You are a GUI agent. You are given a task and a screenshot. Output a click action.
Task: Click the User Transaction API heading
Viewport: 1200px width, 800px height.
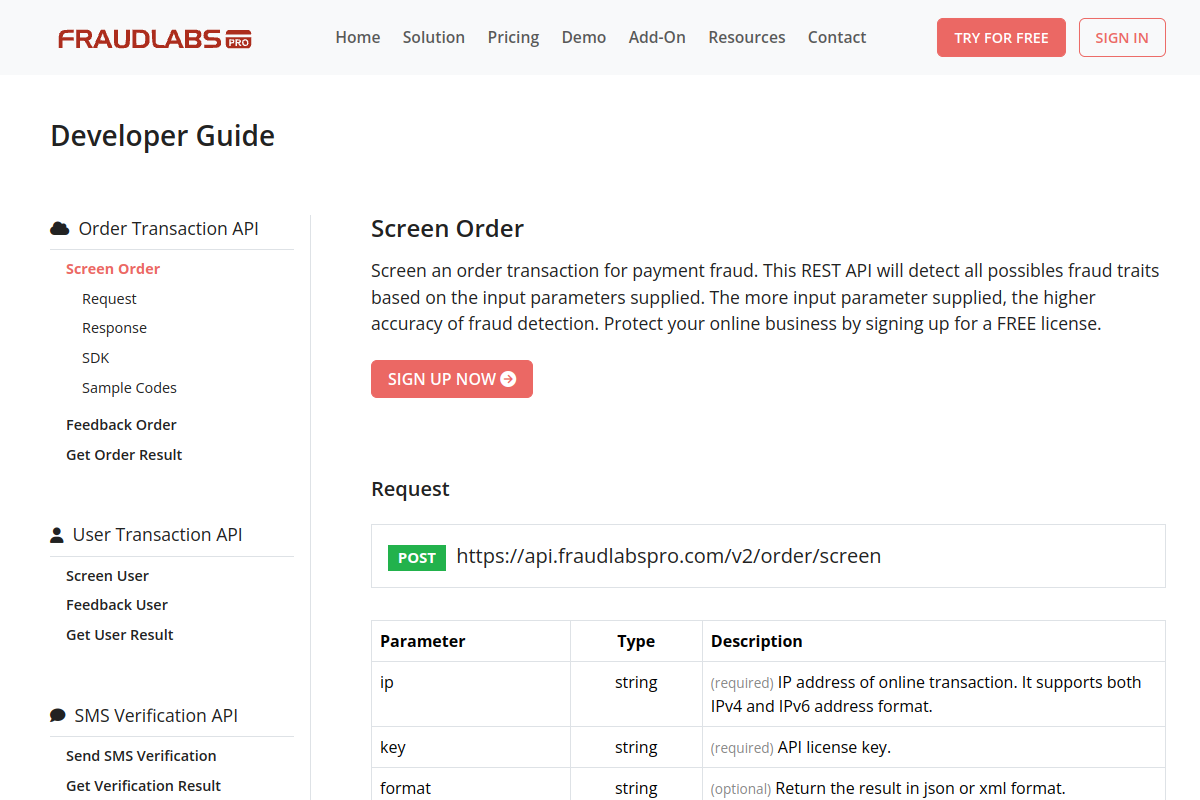click(158, 535)
